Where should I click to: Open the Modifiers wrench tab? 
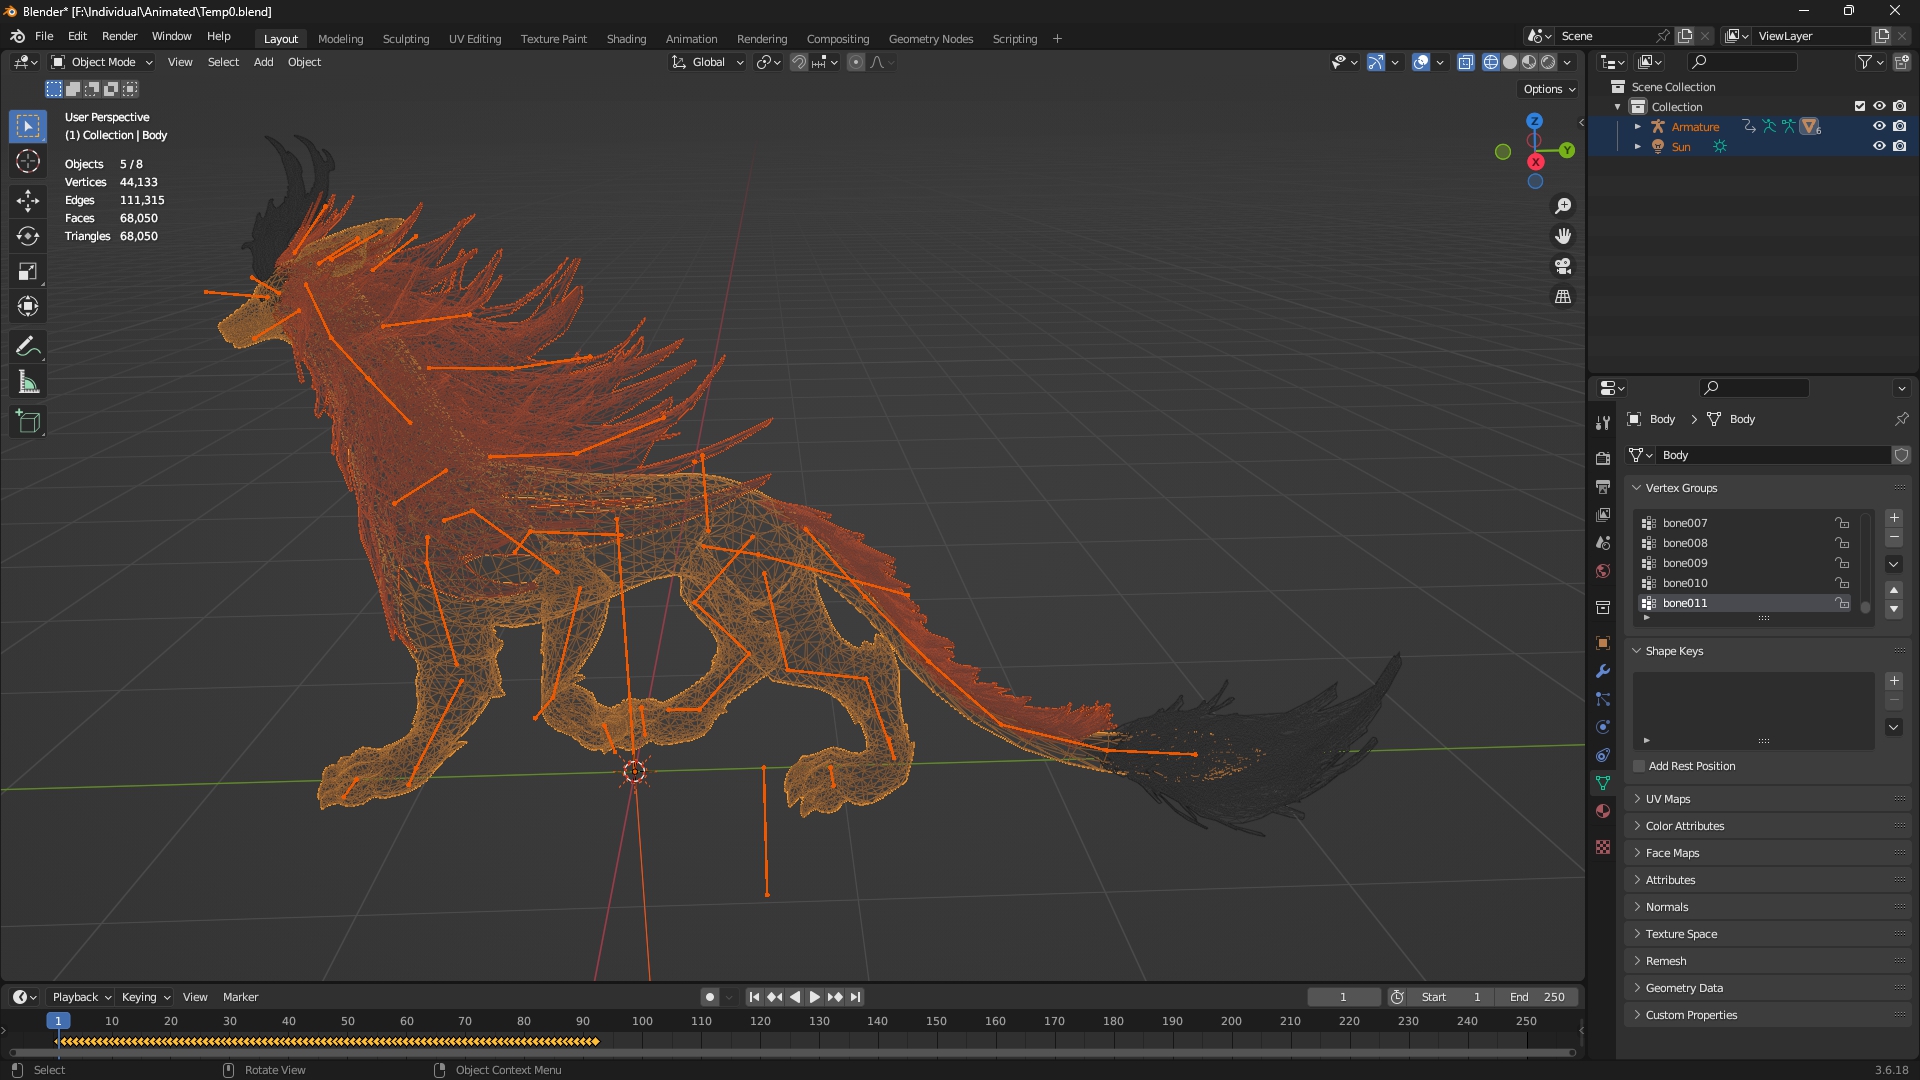tap(1603, 671)
